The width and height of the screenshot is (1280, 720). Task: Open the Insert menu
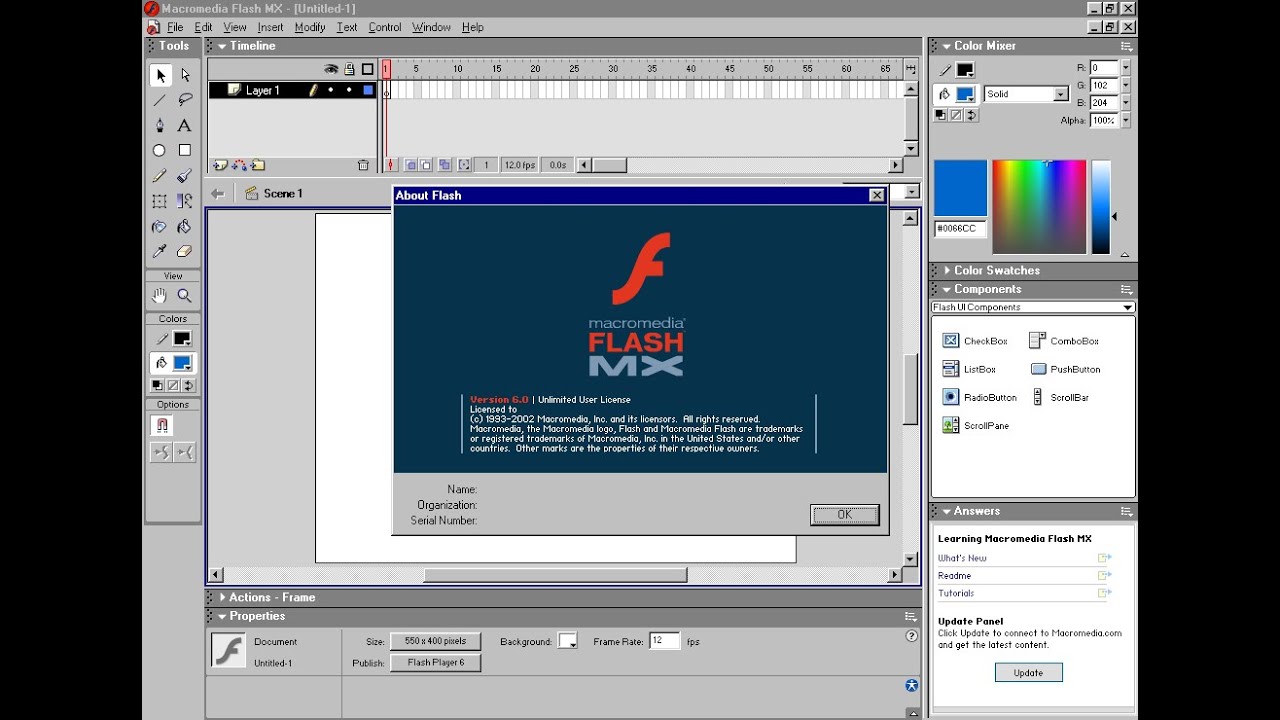270,27
